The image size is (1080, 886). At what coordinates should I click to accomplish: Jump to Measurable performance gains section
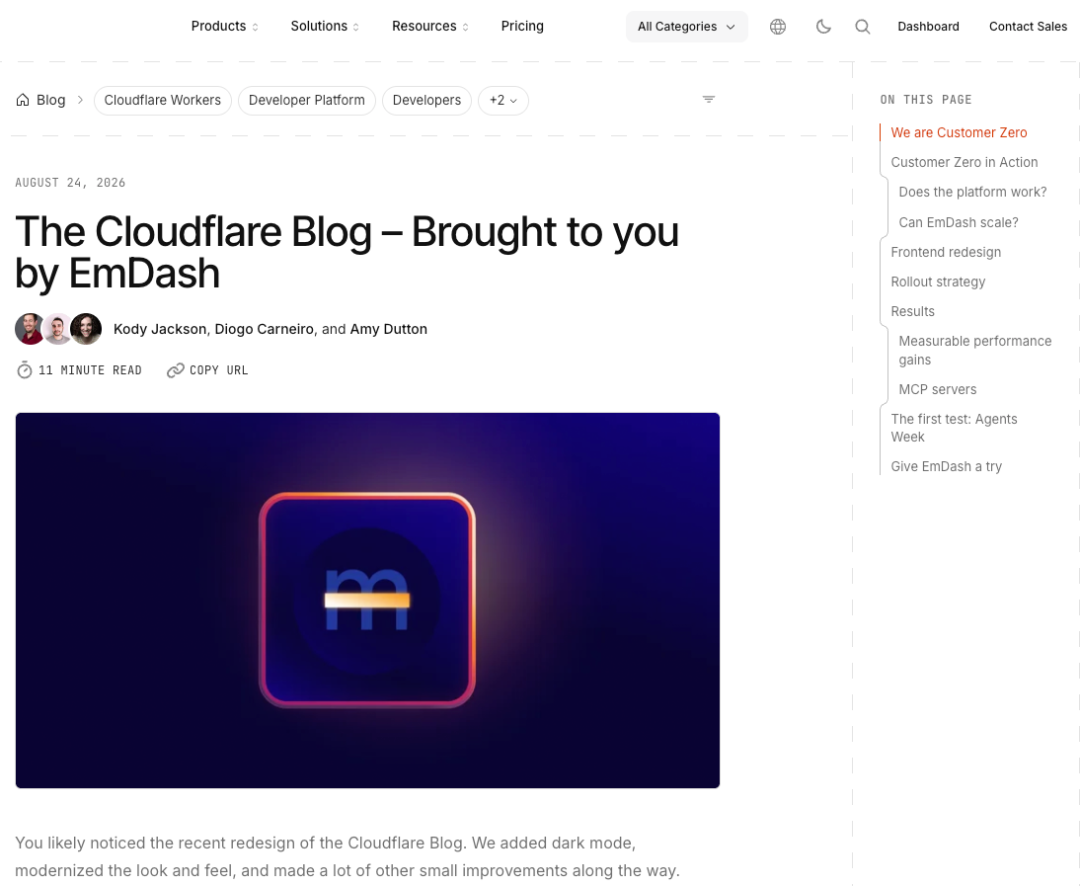pyautogui.click(x=975, y=350)
